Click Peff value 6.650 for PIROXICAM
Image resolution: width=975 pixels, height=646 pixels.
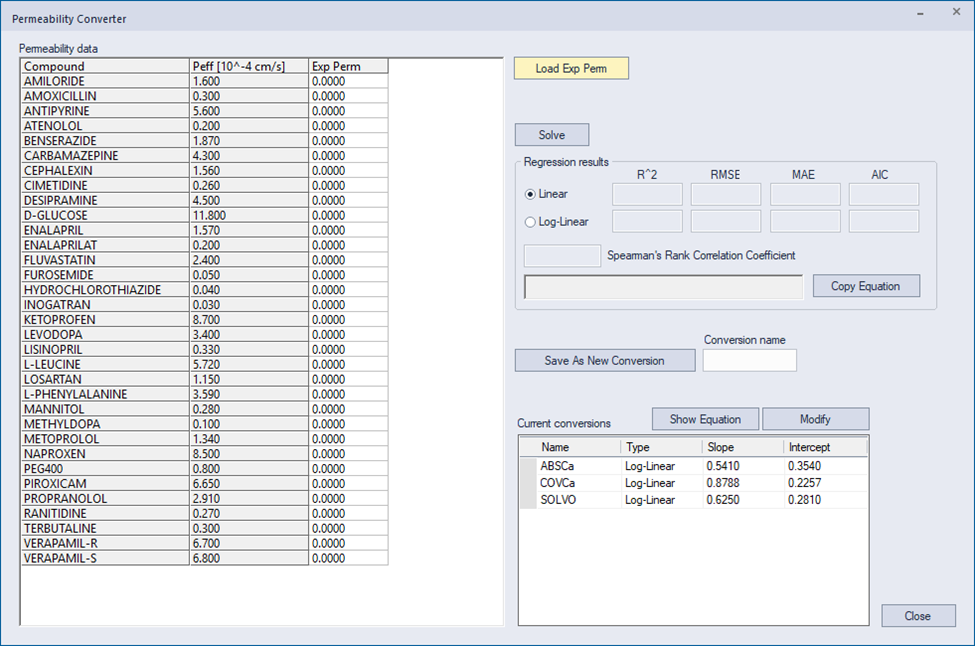pyautogui.click(x=249, y=484)
